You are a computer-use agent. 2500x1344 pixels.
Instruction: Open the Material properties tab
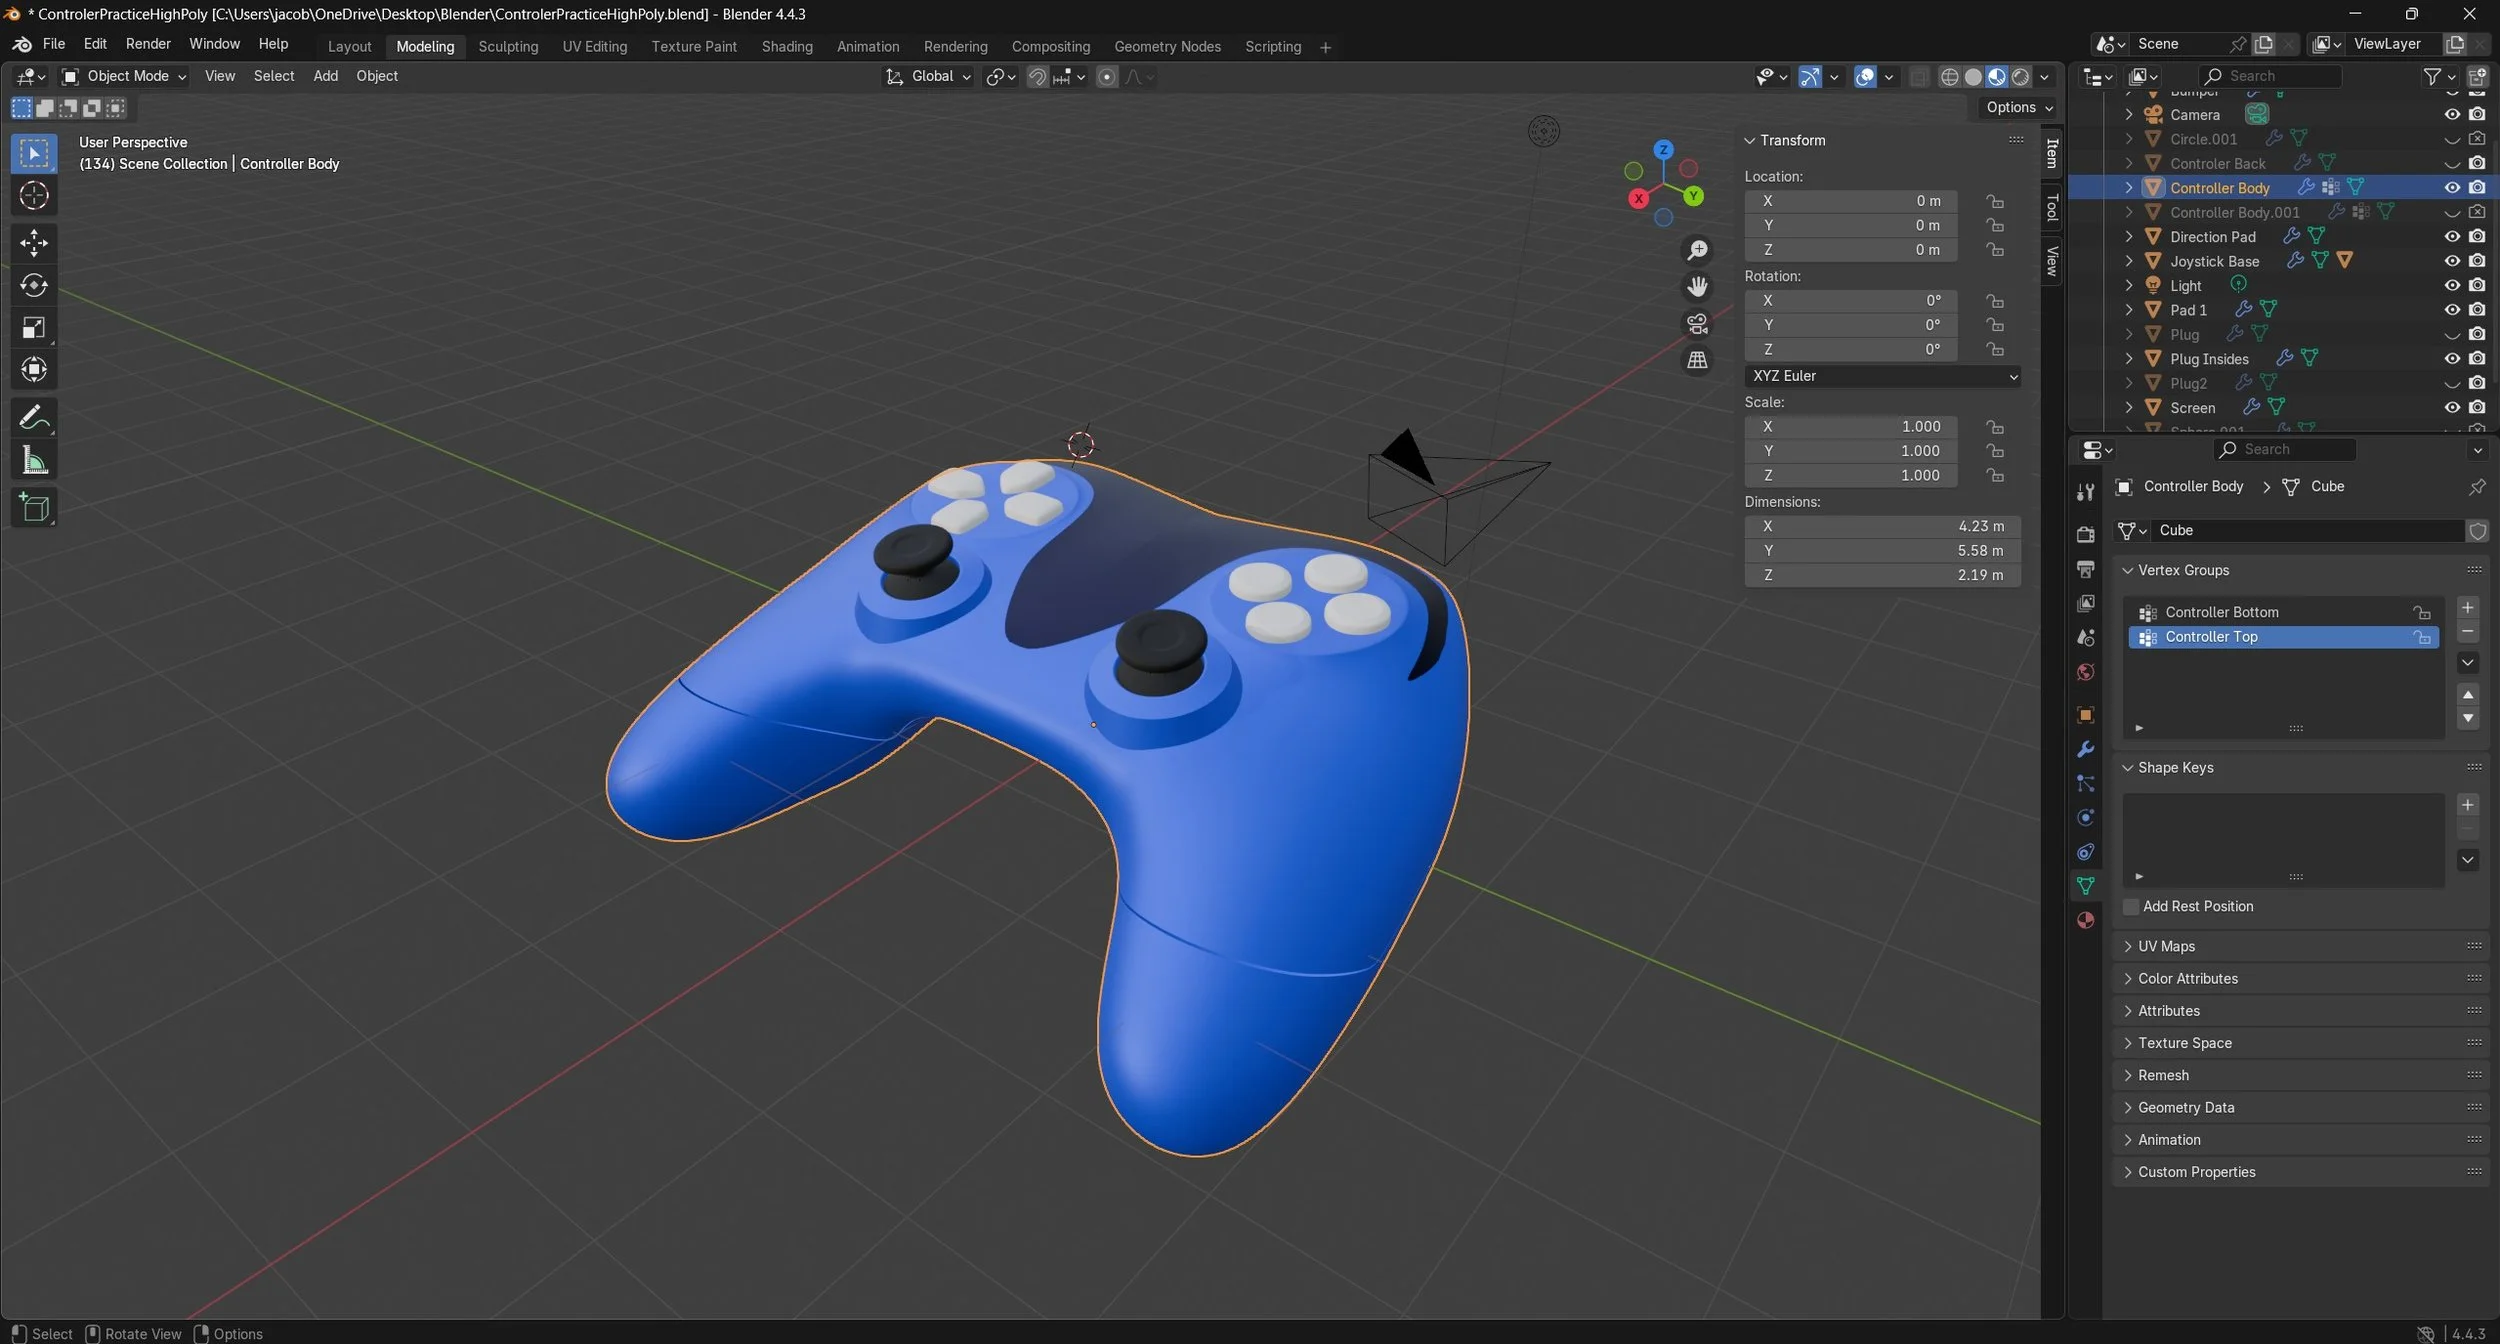[2085, 920]
